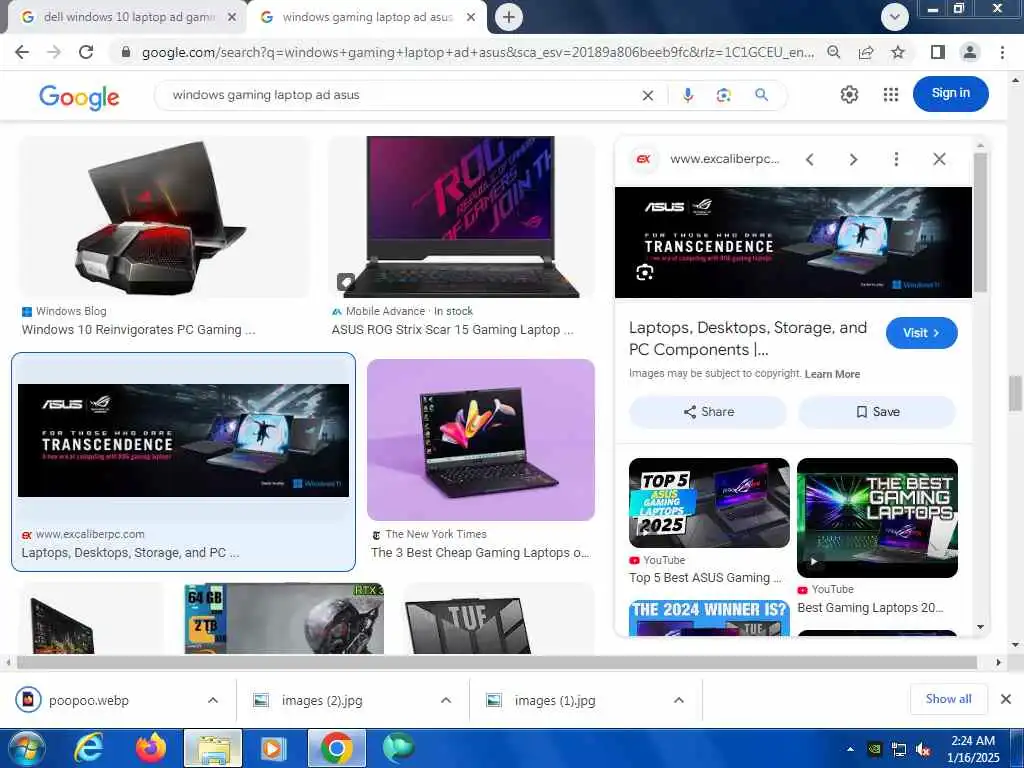Open a new browser tab

(x=509, y=17)
